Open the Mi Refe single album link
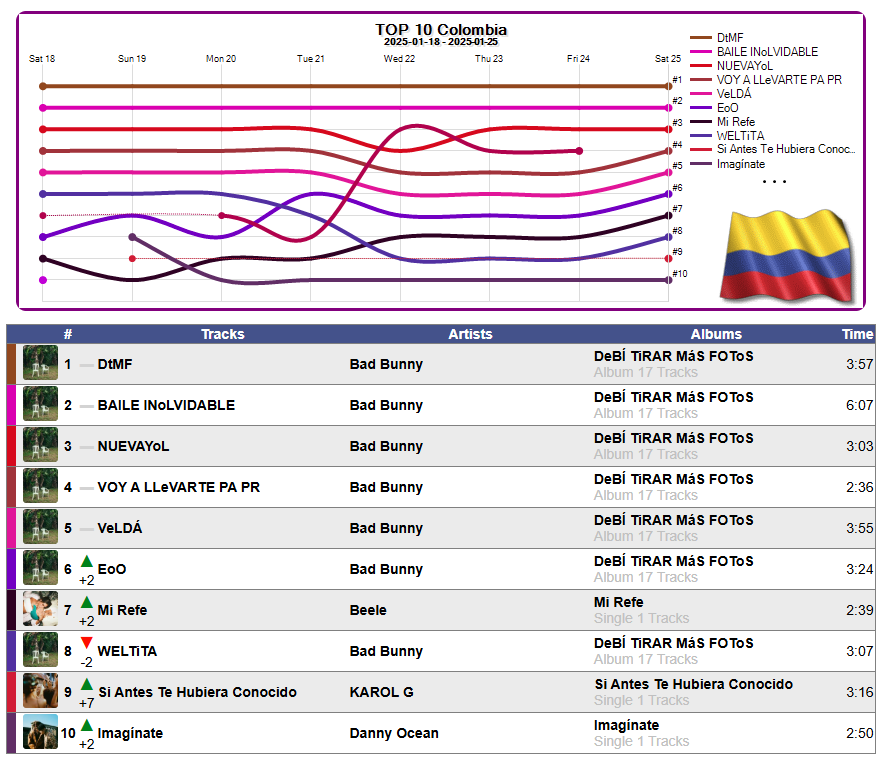Viewport: 881px width, 762px height. [619, 602]
